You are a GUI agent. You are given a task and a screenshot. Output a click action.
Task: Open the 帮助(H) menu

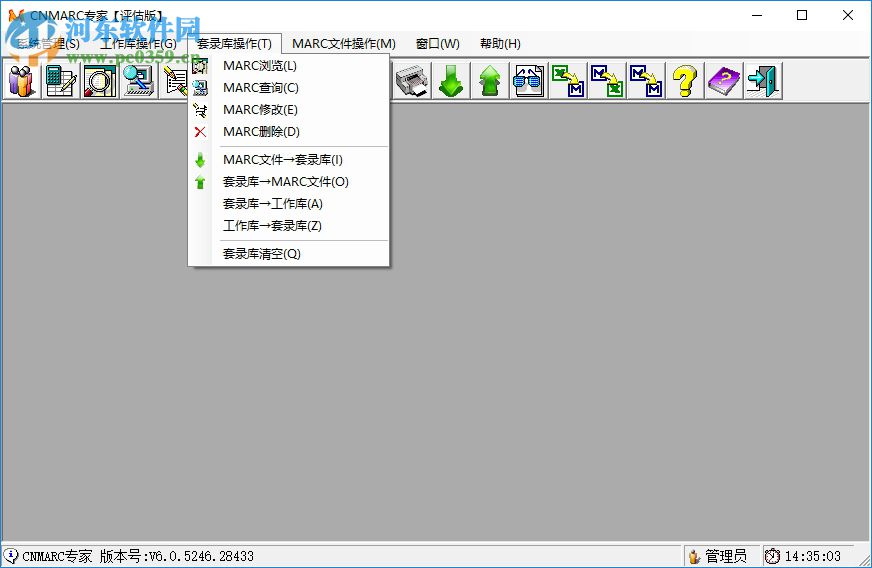(x=500, y=43)
